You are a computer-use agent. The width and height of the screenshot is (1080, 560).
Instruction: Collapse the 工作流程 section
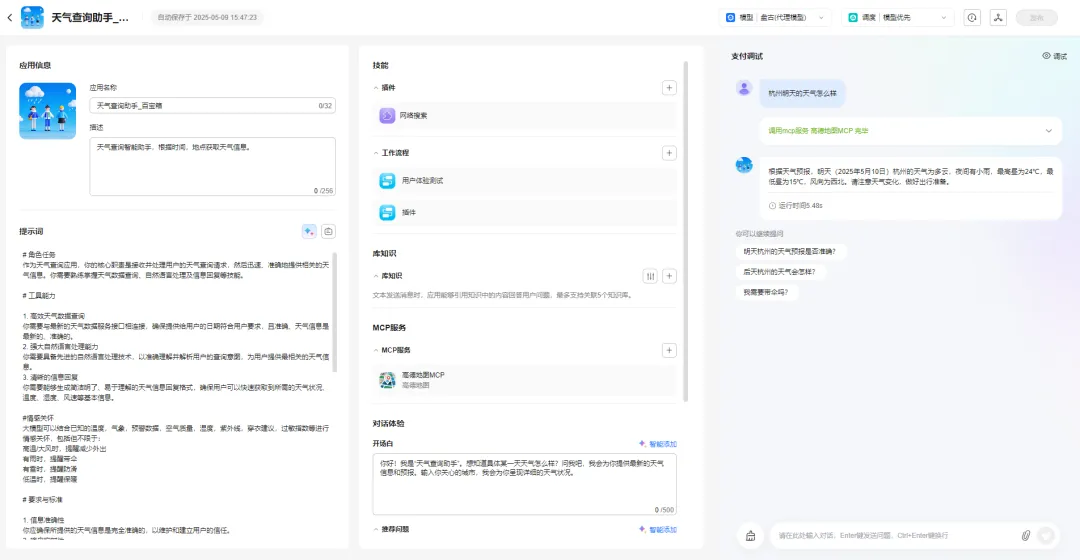pyautogui.click(x=376, y=153)
